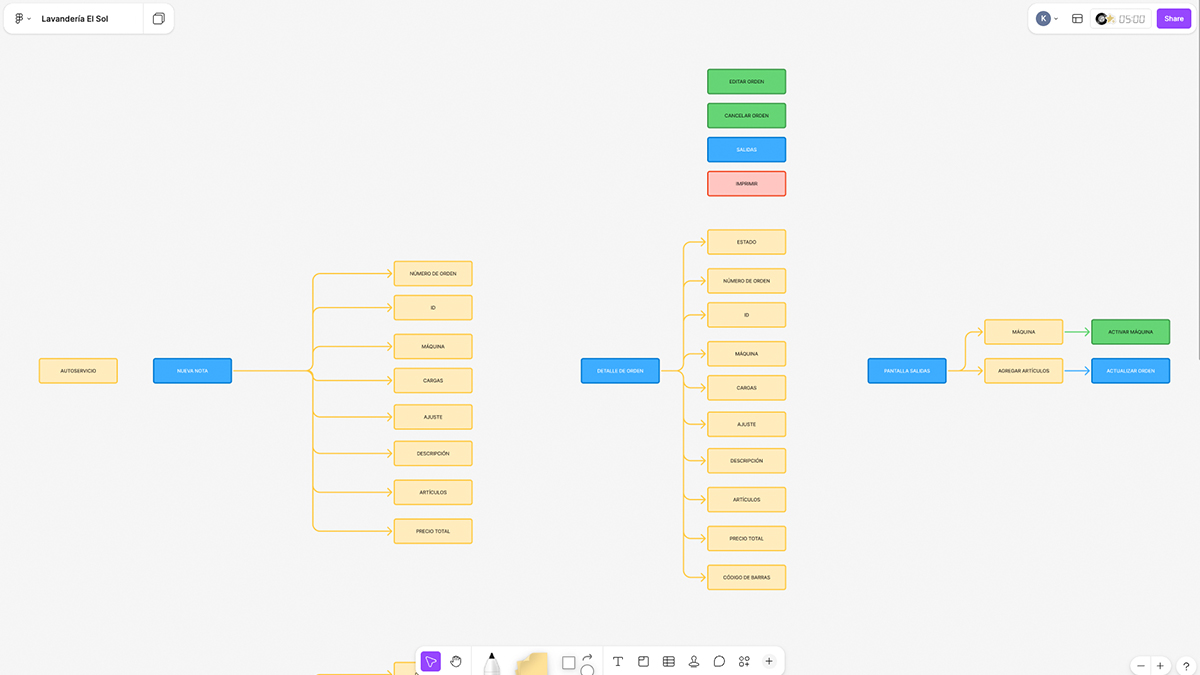The image size is (1200, 675).
Task: Expand the user avatar K dropdown
Action: [x=1047, y=19]
